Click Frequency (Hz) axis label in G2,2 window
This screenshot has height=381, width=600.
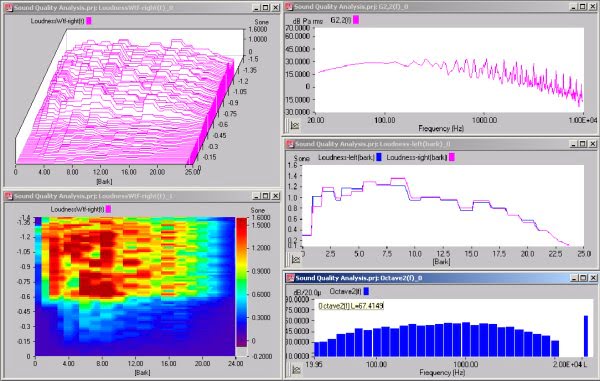441,129
